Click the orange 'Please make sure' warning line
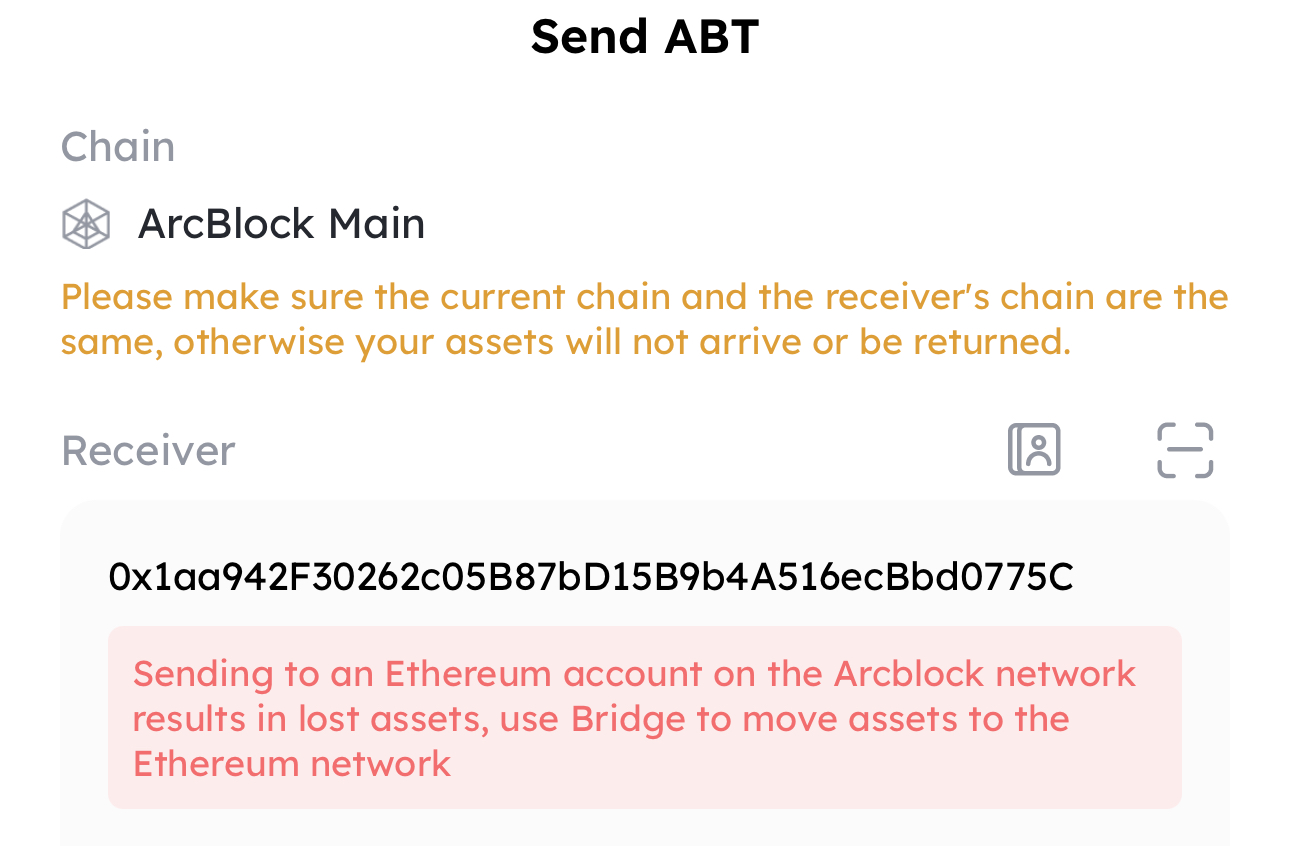Image resolution: width=1290 pixels, height=846 pixels. pyautogui.click(x=644, y=297)
